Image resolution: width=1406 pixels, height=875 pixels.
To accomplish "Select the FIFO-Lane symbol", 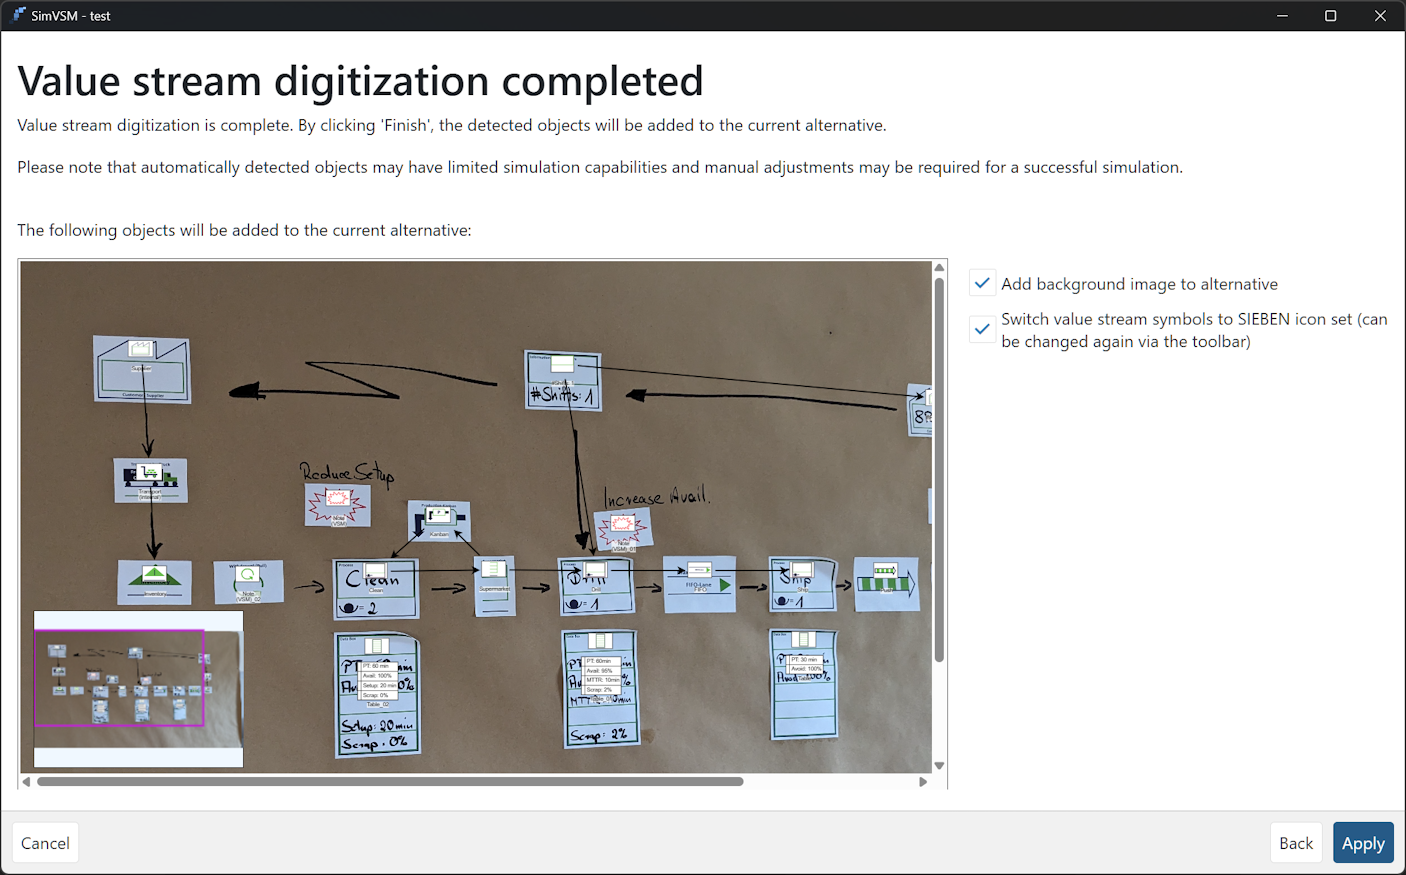I will point(699,583).
